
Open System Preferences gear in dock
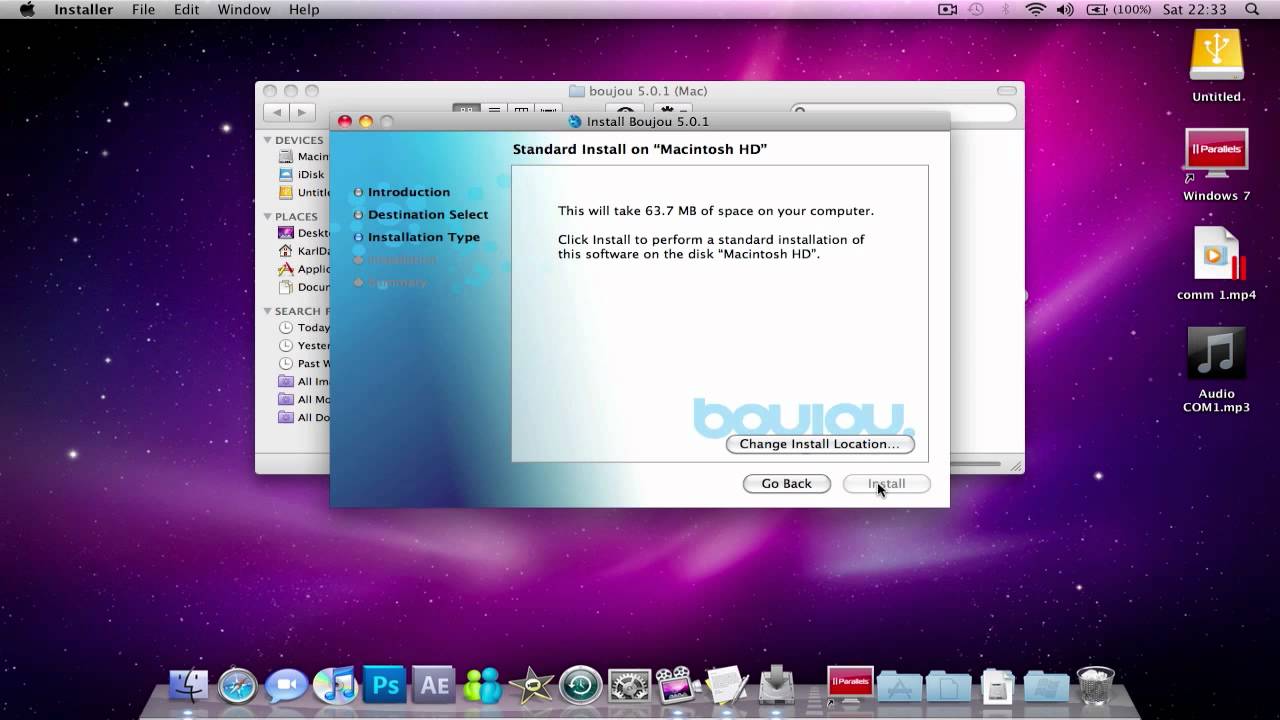click(x=629, y=685)
